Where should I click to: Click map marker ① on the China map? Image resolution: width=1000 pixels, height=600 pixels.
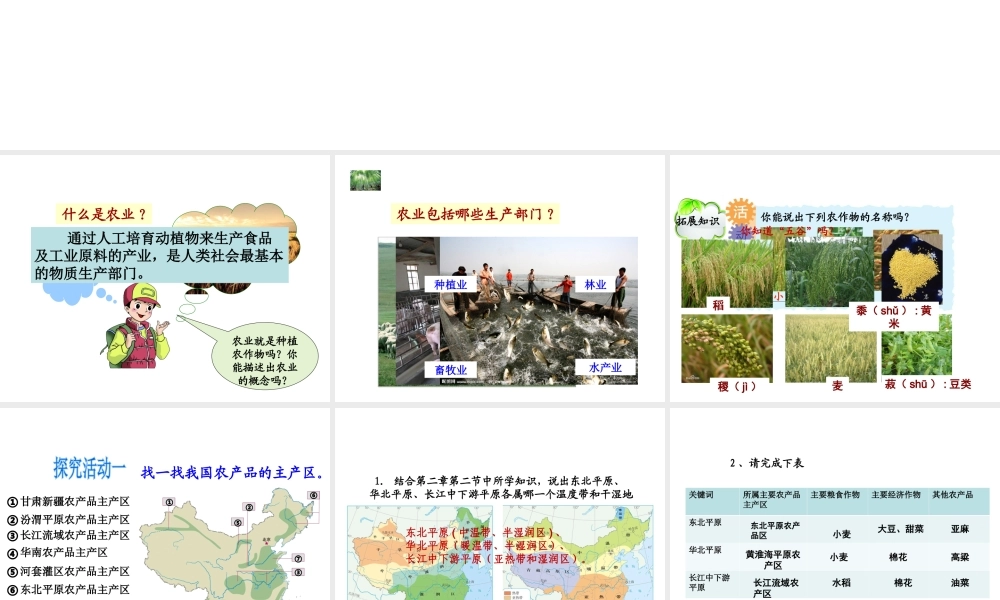tap(169, 502)
